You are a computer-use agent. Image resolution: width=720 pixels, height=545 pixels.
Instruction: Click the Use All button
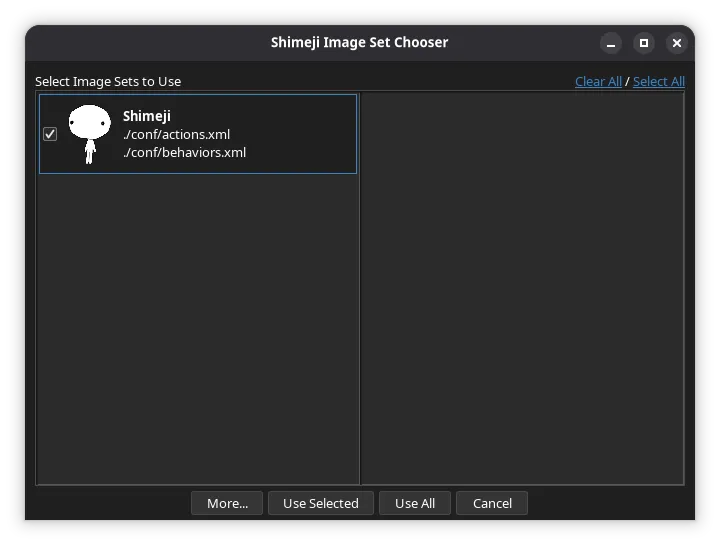point(415,503)
